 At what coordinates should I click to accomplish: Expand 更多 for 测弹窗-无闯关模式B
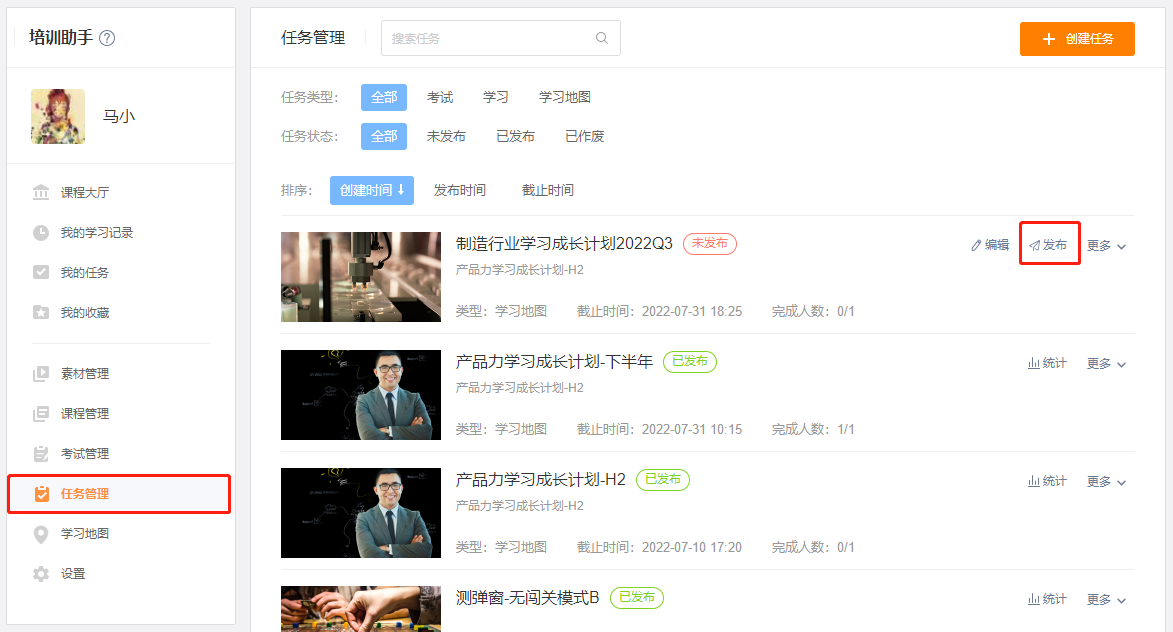[1106, 600]
